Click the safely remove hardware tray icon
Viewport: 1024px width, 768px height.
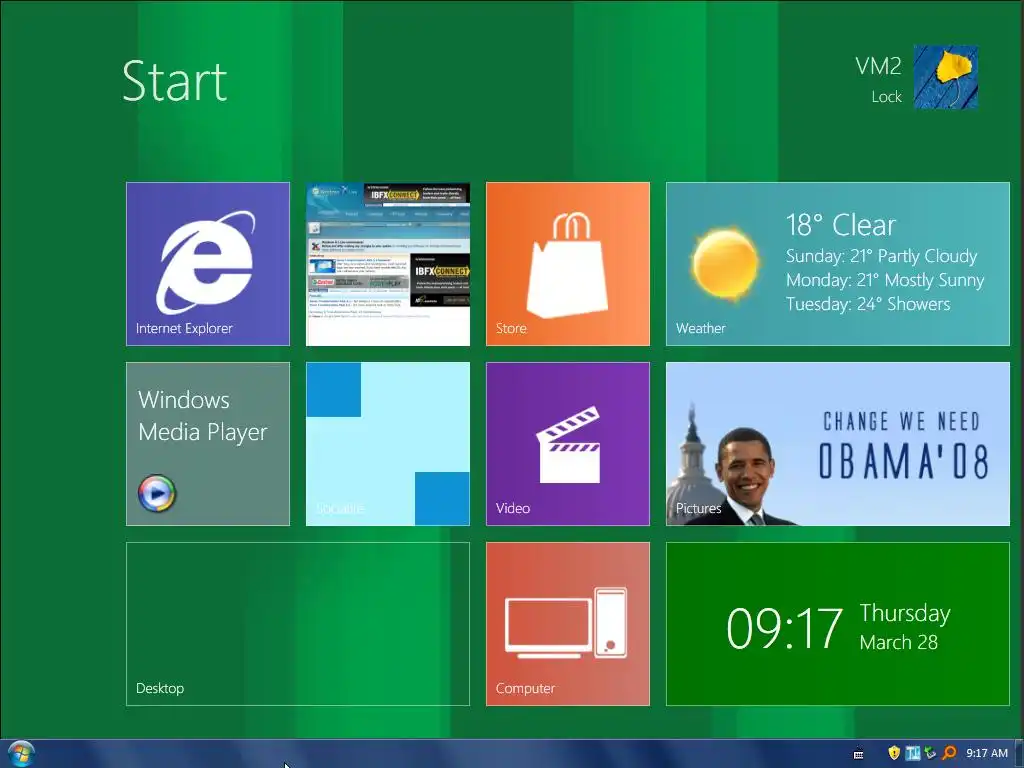[931, 753]
